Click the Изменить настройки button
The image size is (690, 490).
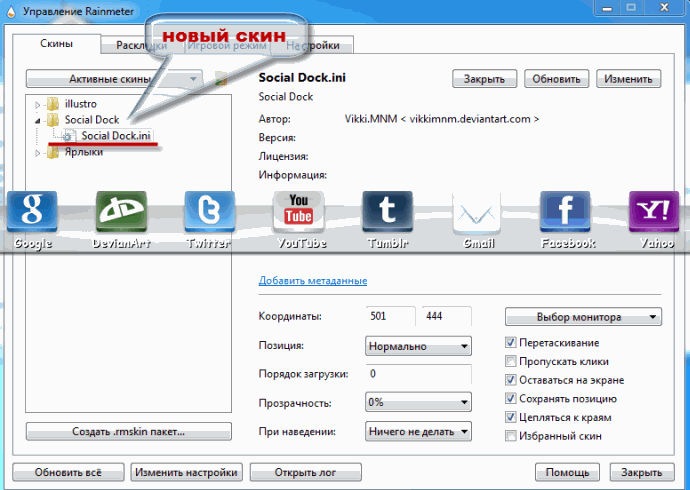tap(186, 472)
